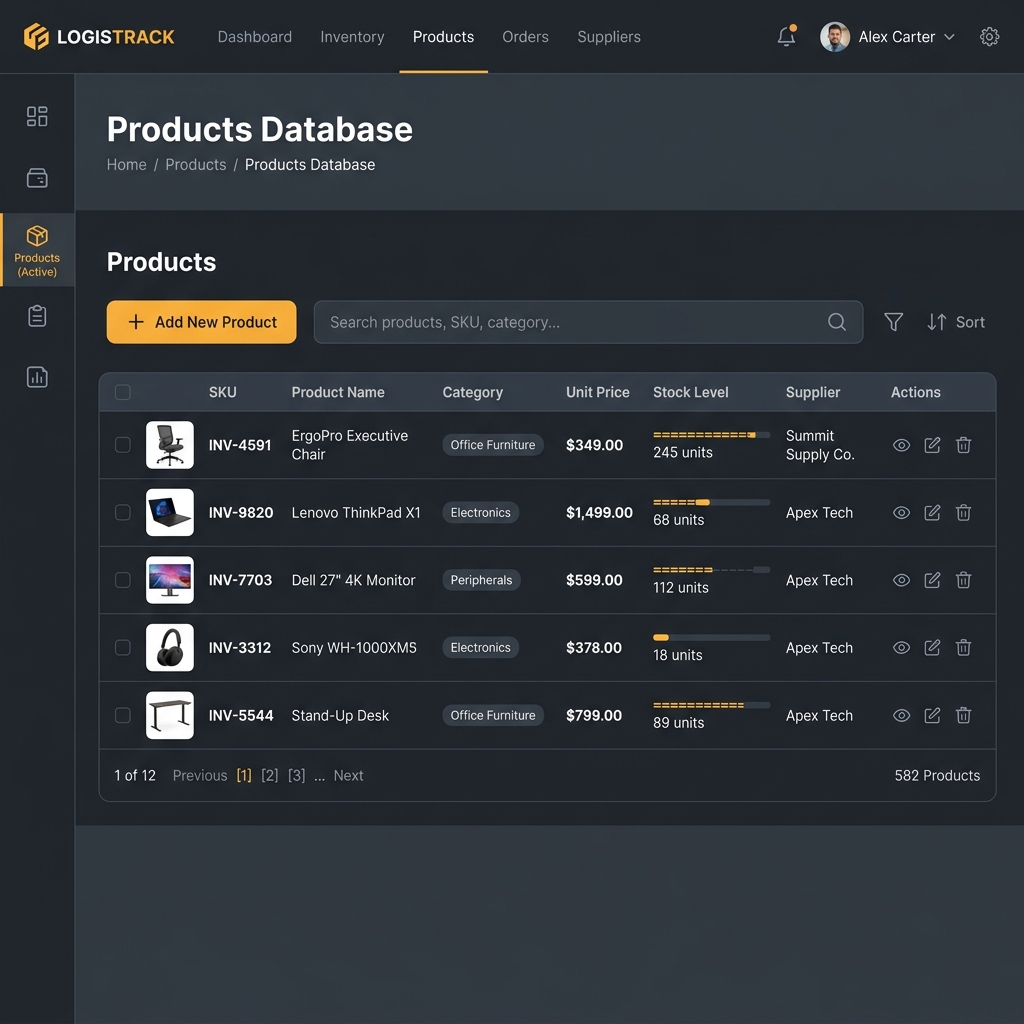Delete the Sony WH-1000XM5 row
The image size is (1024, 1024).
963,647
